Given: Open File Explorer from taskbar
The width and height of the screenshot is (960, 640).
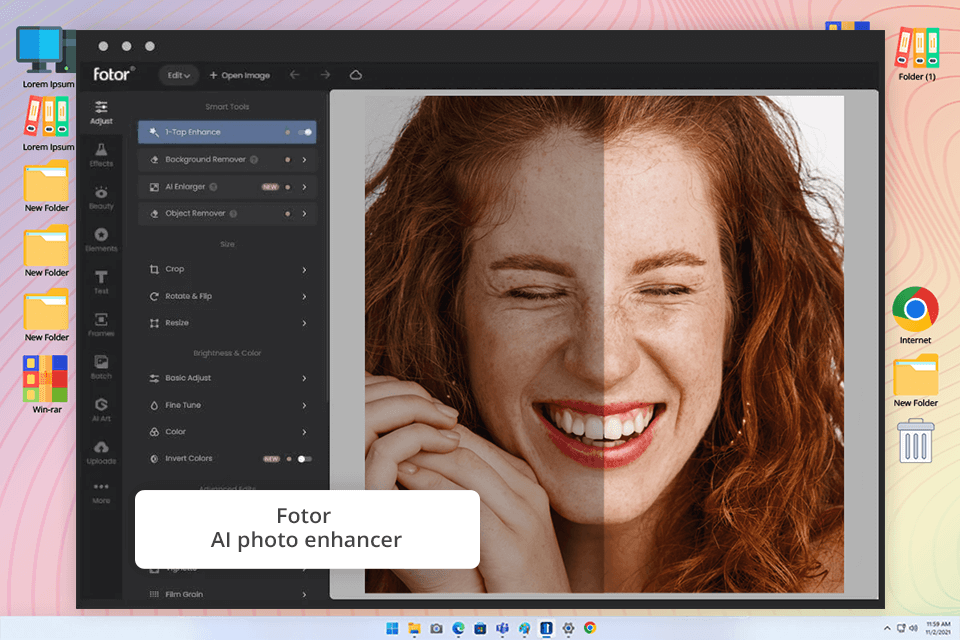Looking at the screenshot, I should pyautogui.click(x=414, y=628).
